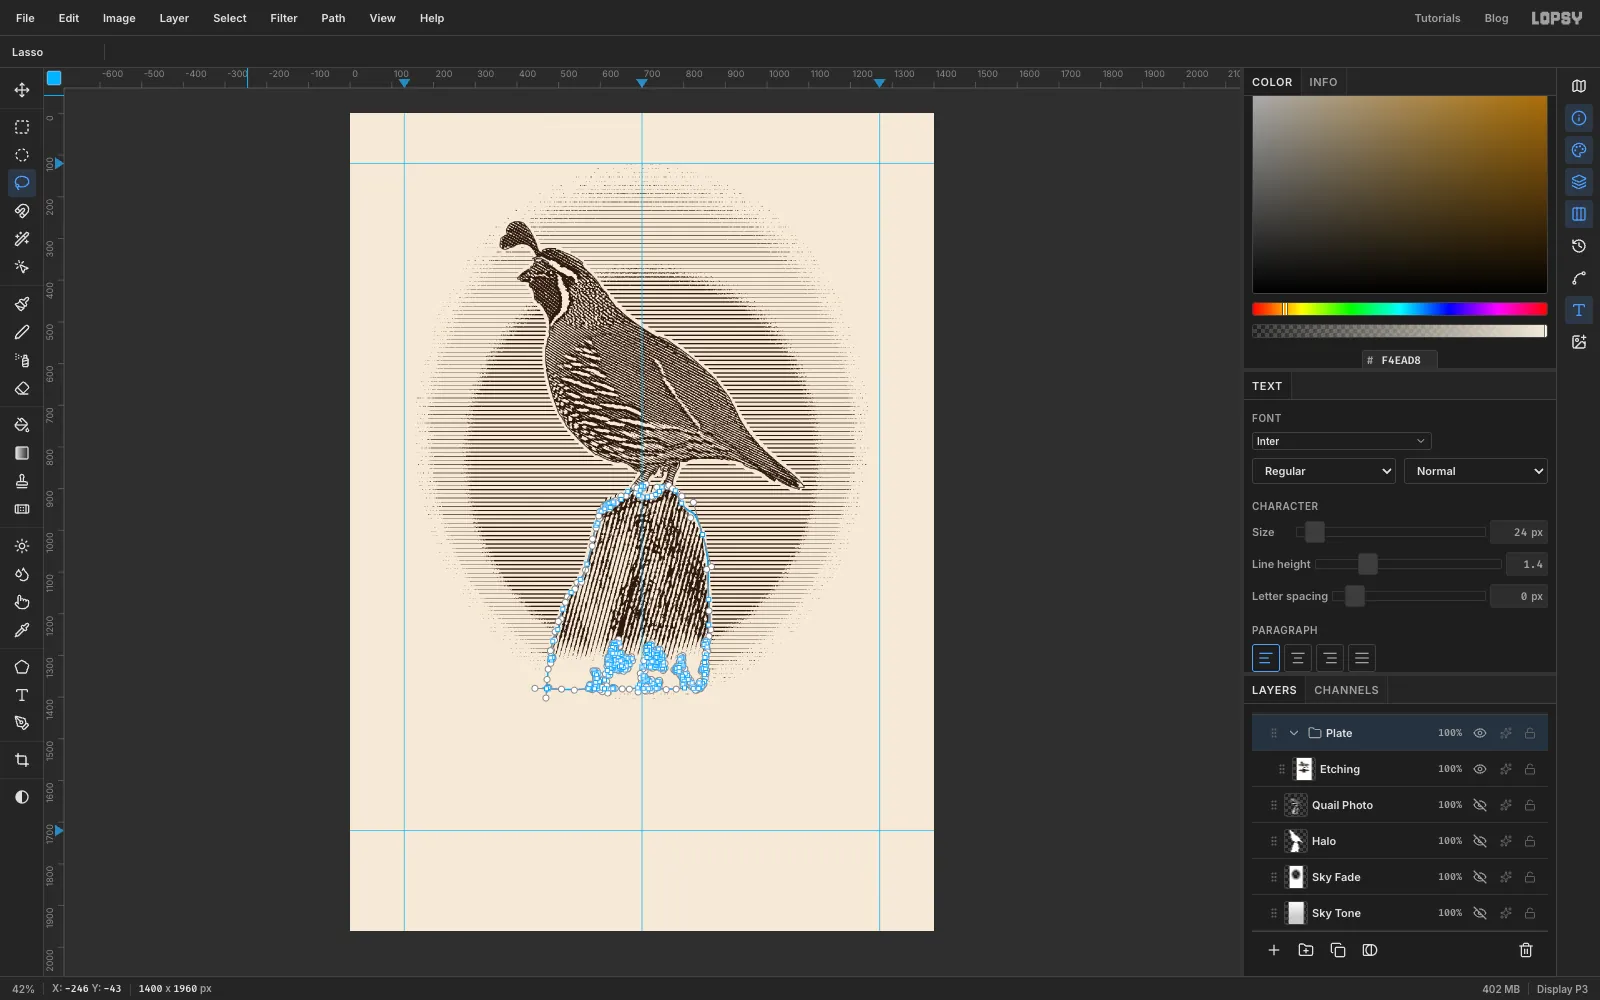
Task: Select the Gradient tool
Action: (22, 453)
